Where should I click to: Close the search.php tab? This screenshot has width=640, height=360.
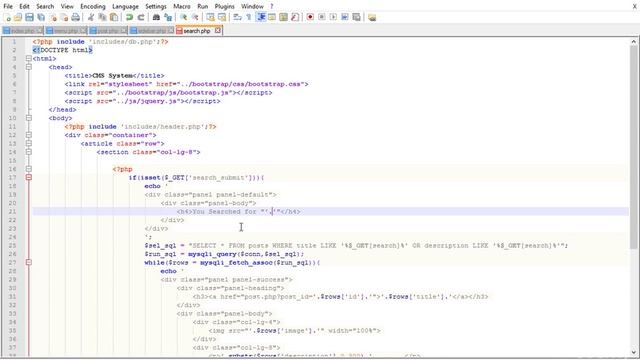(218, 30)
